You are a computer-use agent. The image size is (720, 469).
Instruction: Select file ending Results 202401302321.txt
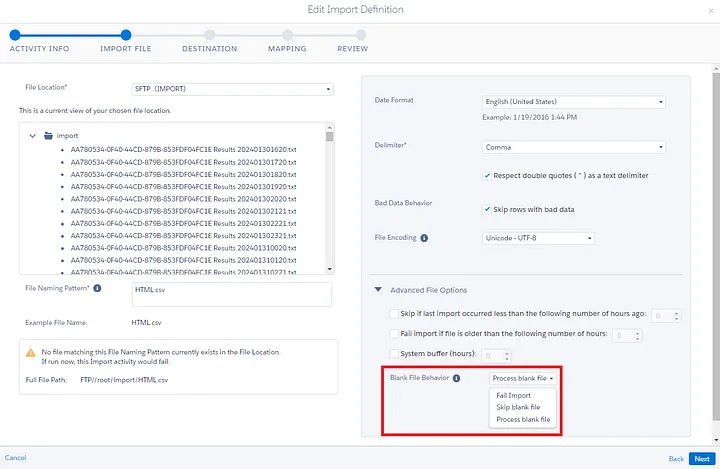click(183, 236)
